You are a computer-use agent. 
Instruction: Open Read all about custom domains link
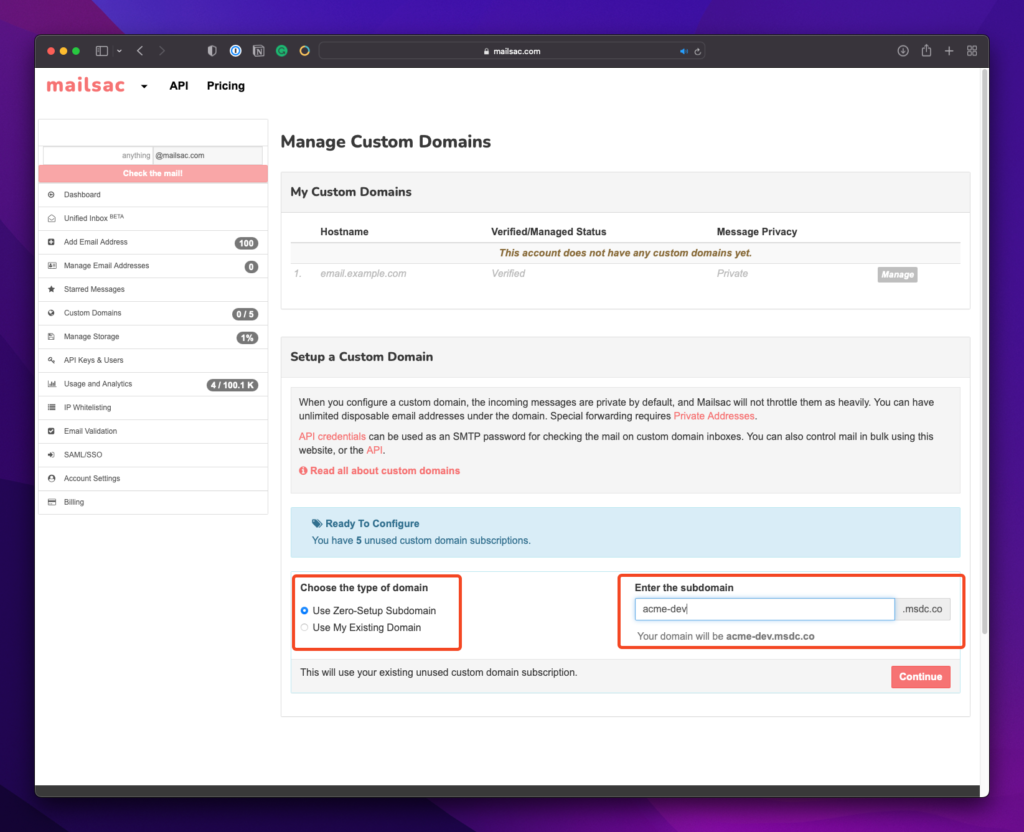click(379, 471)
